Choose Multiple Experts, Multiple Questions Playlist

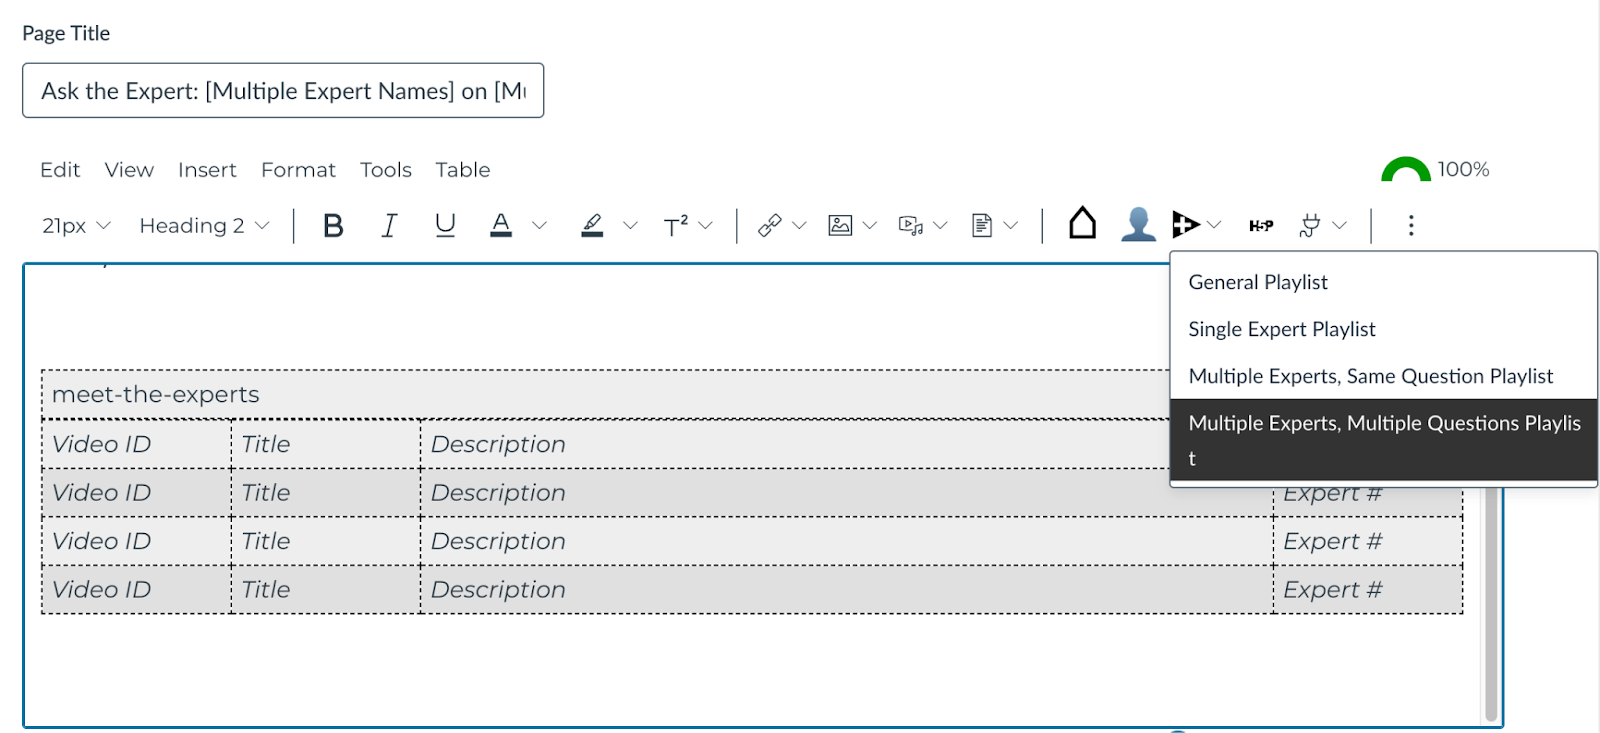(1383, 440)
